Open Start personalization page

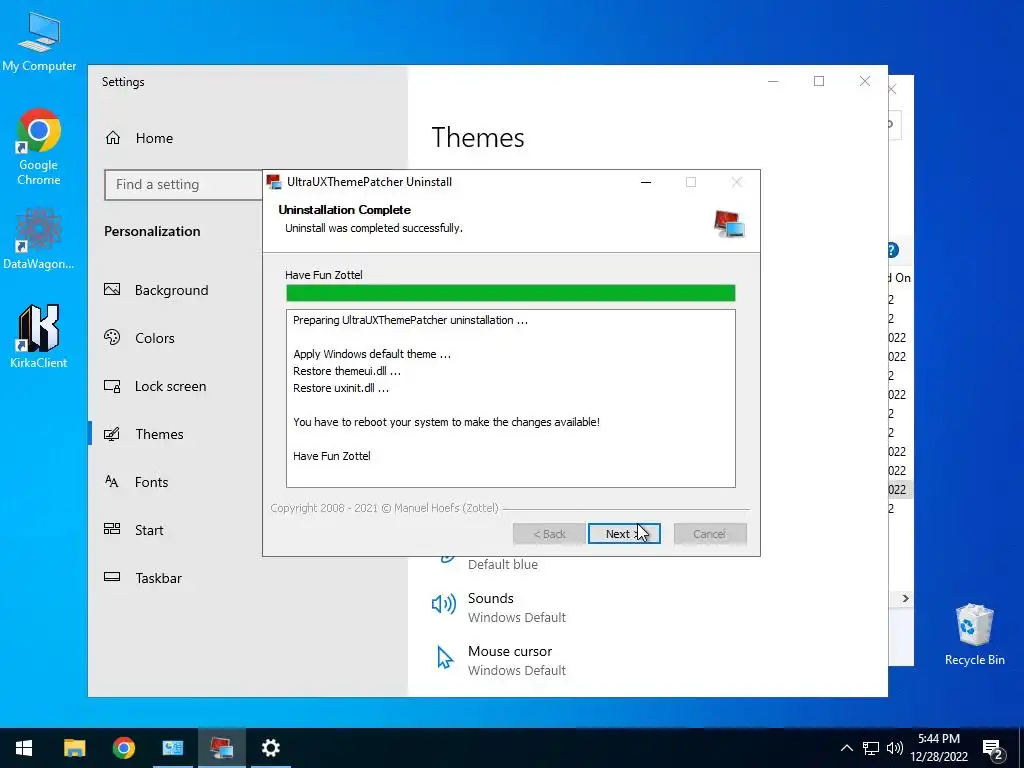tap(134, 530)
